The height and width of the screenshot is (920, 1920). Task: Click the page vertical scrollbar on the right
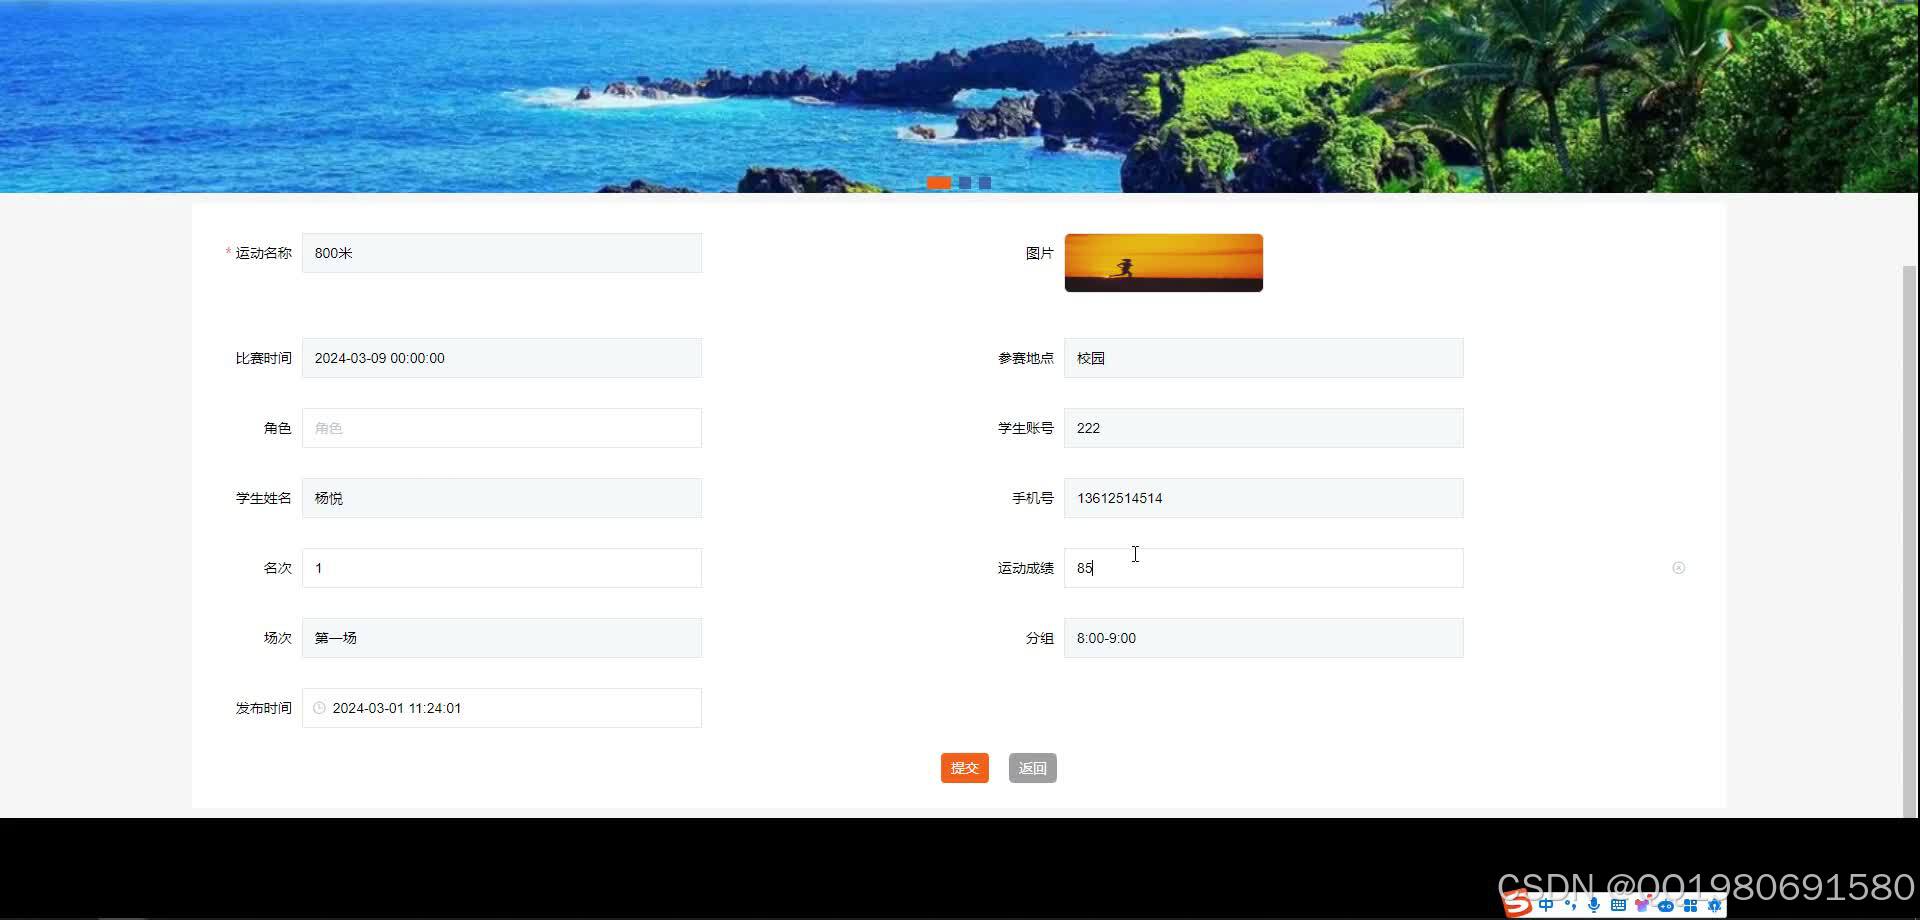1910,540
